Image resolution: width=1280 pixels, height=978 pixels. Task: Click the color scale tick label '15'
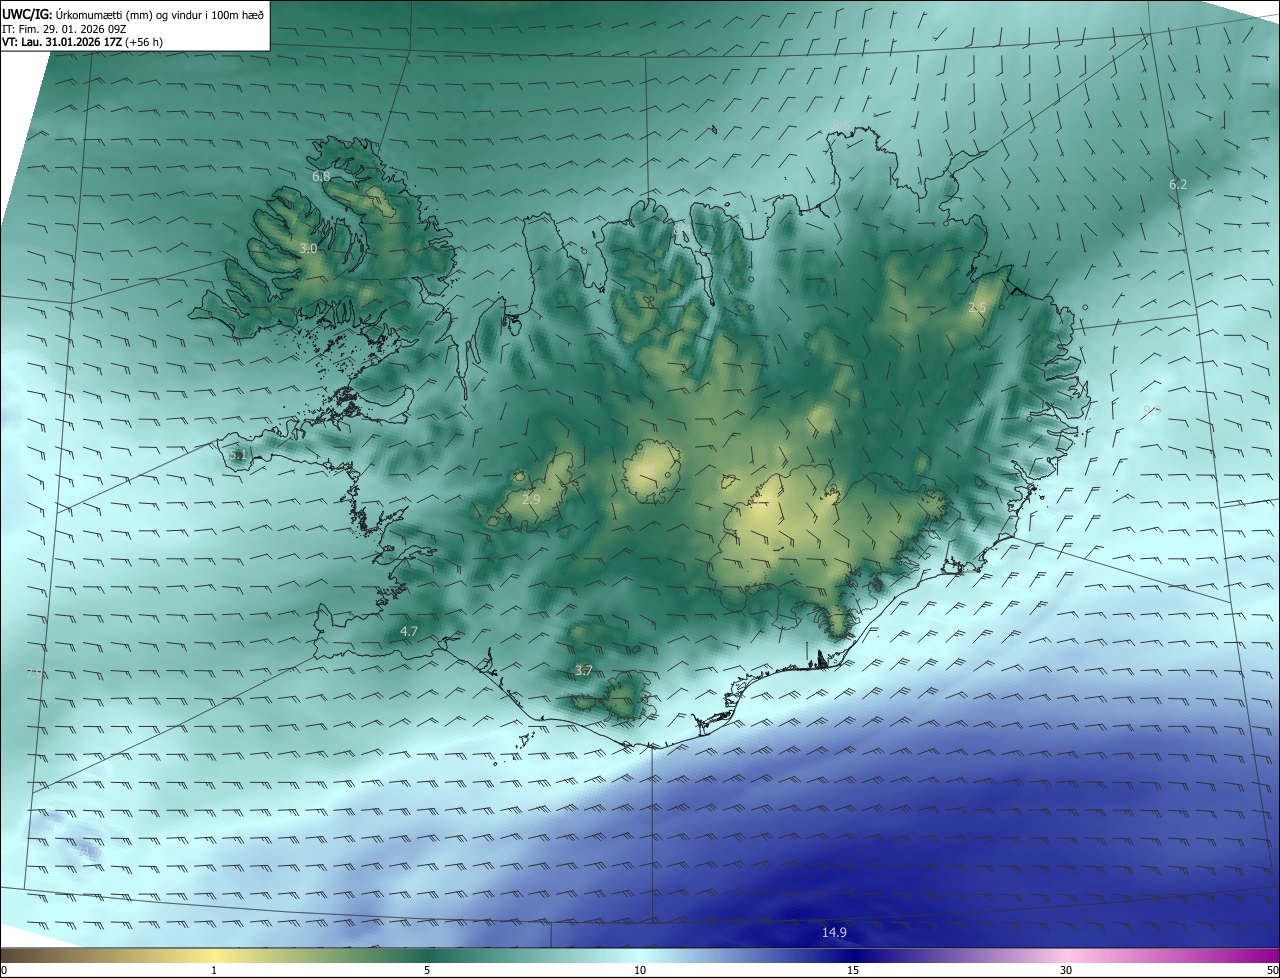click(x=853, y=970)
